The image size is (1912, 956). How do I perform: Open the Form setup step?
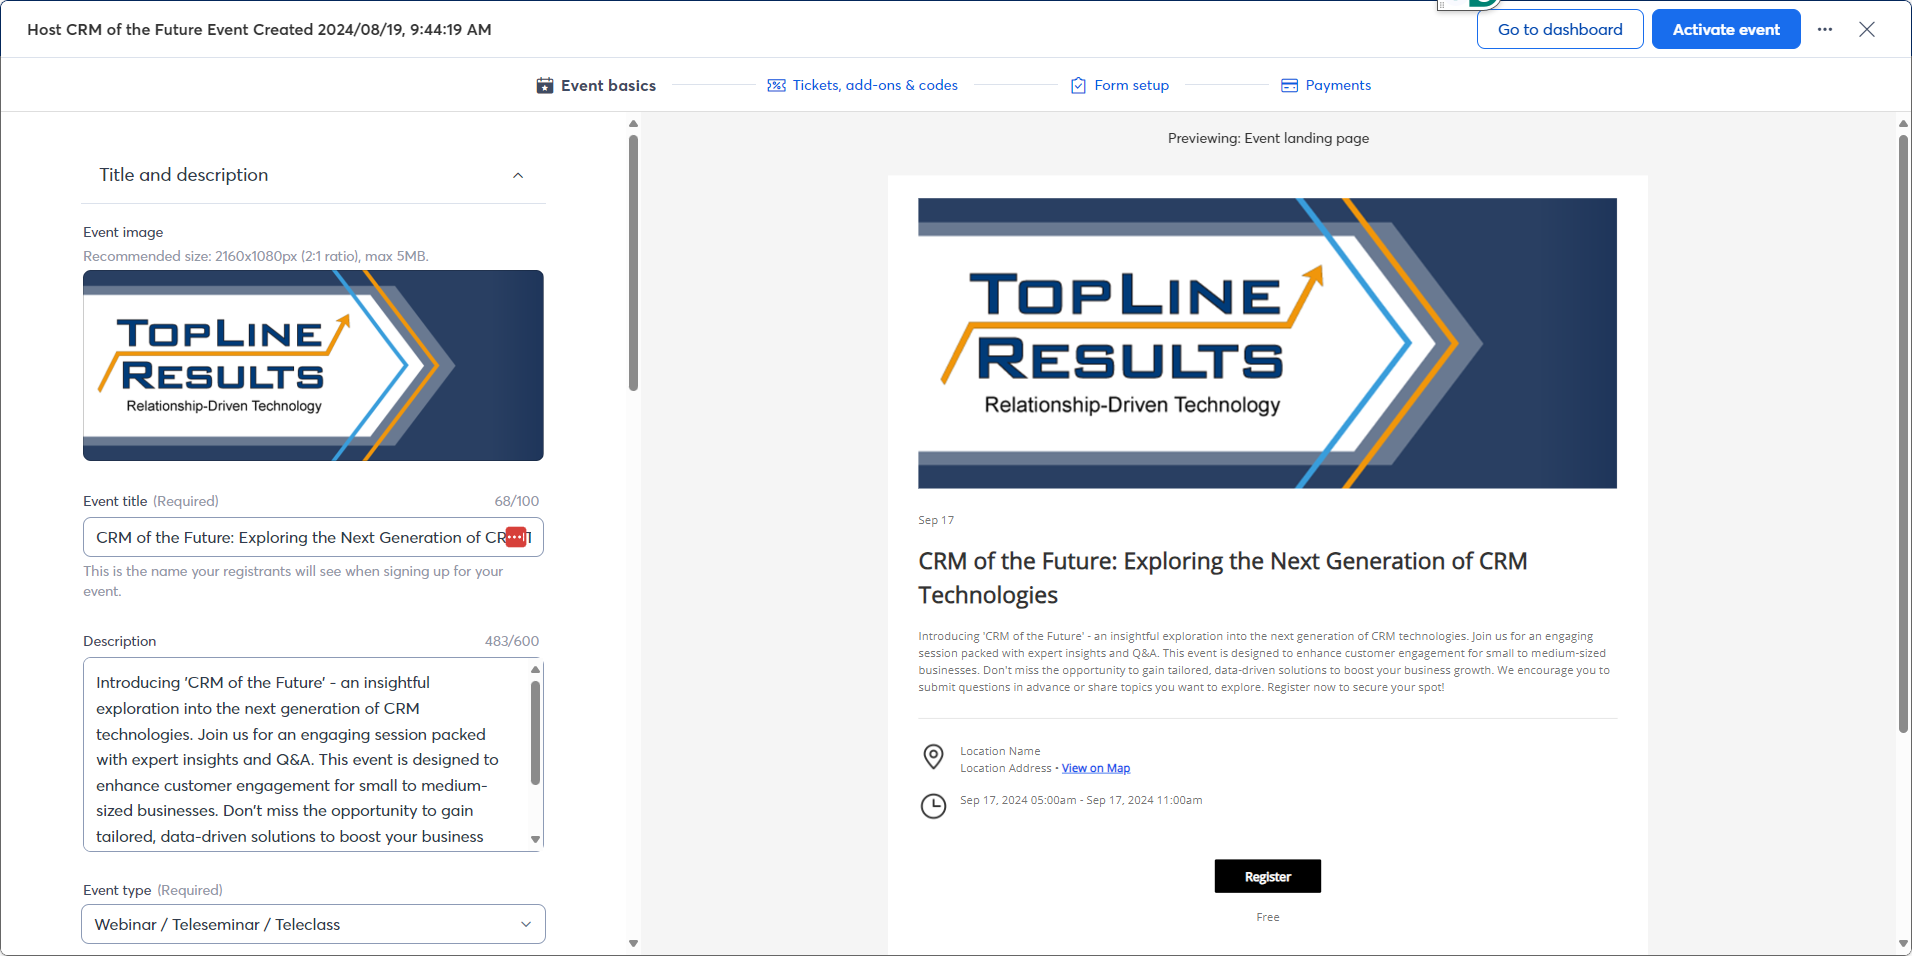[1119, 86]
